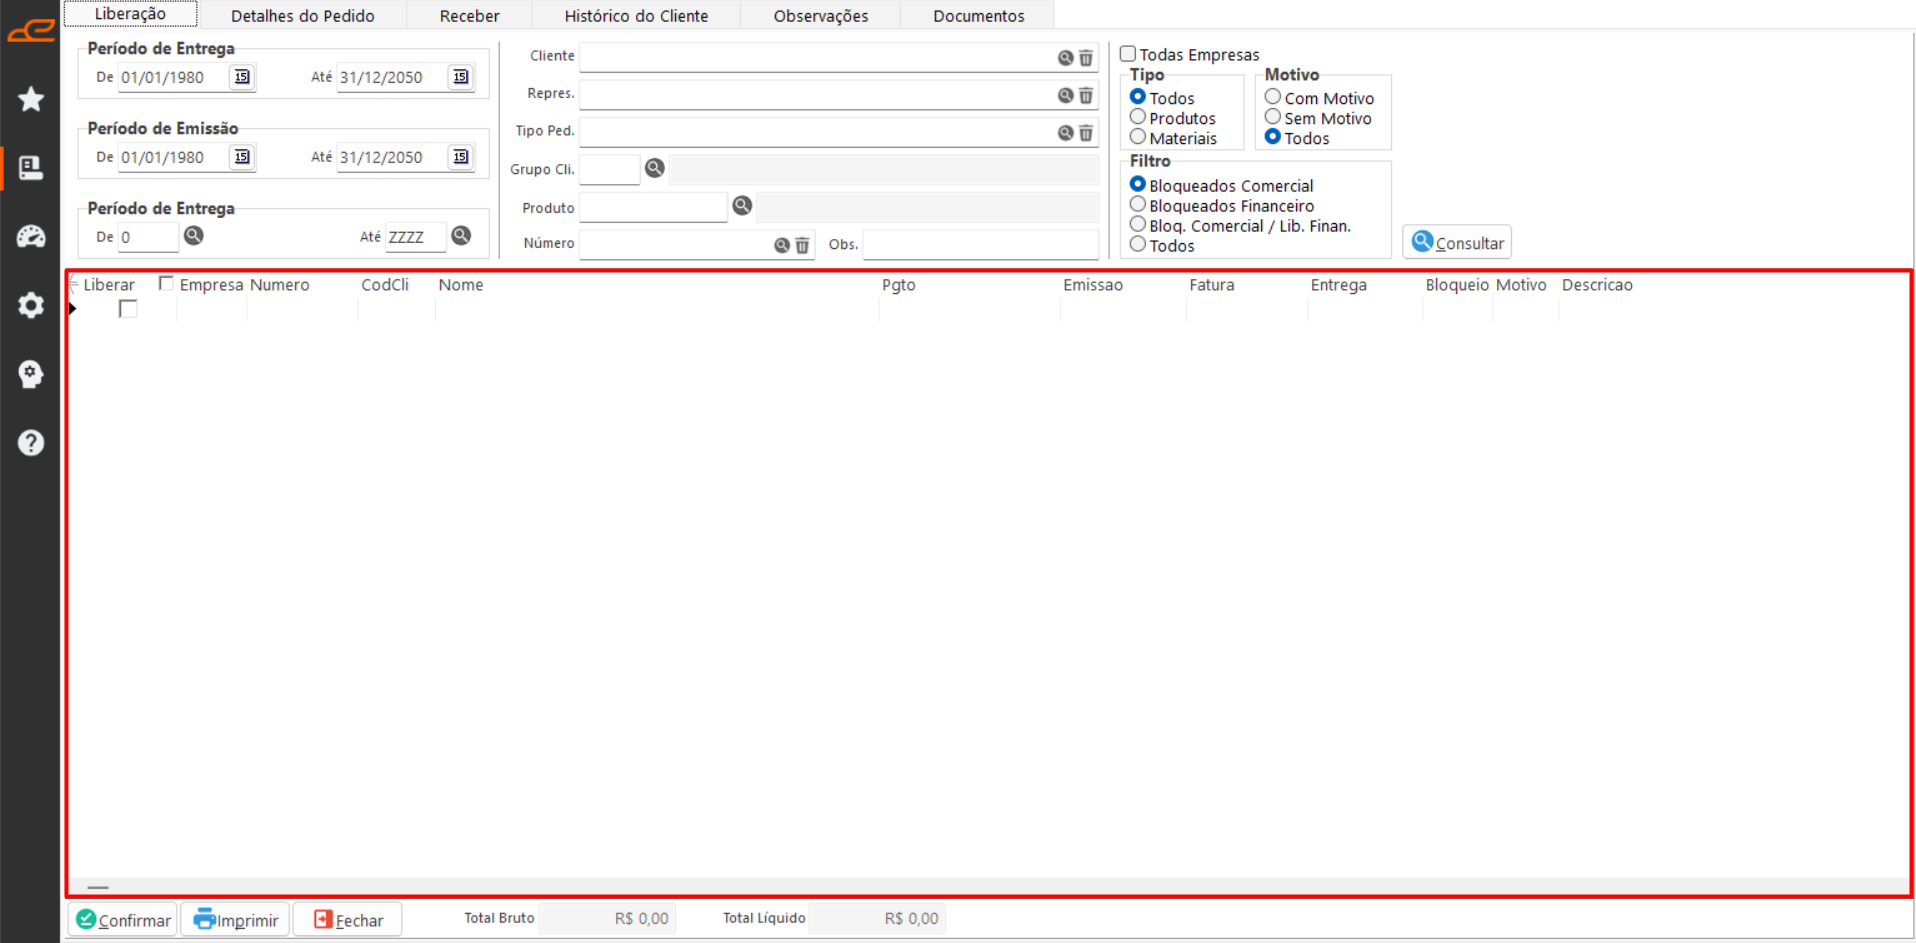The image size is (1916, 943).
Task: Click the help question mark icon
Action: coord(31,442)
